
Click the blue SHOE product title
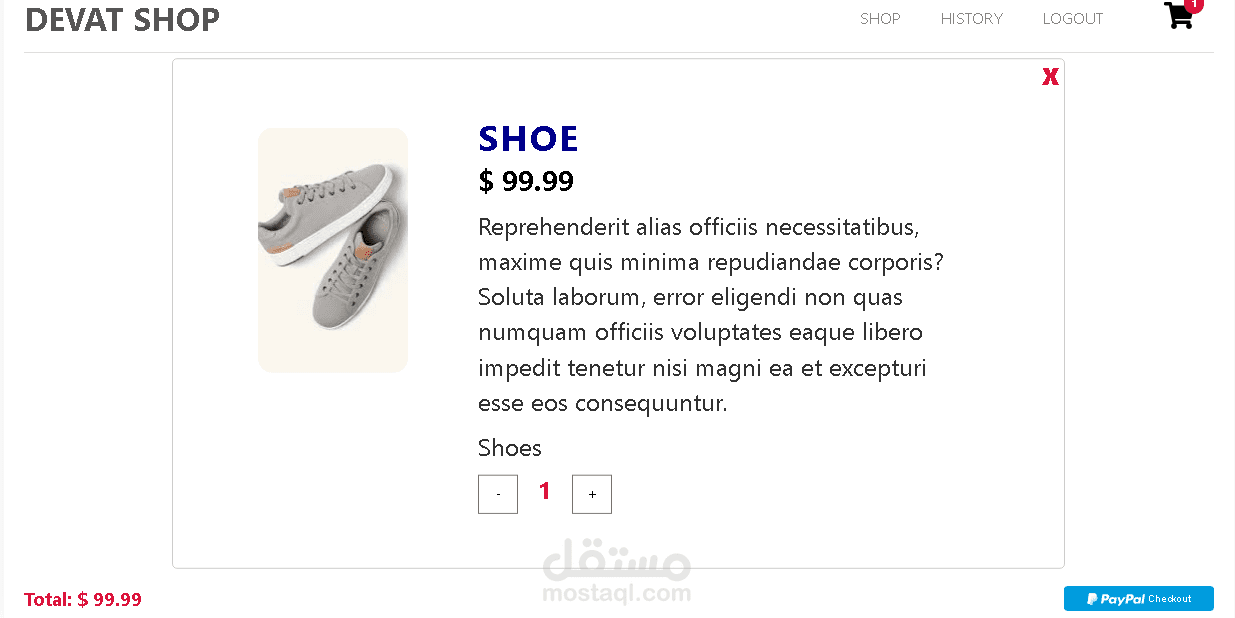pos(528,139)
